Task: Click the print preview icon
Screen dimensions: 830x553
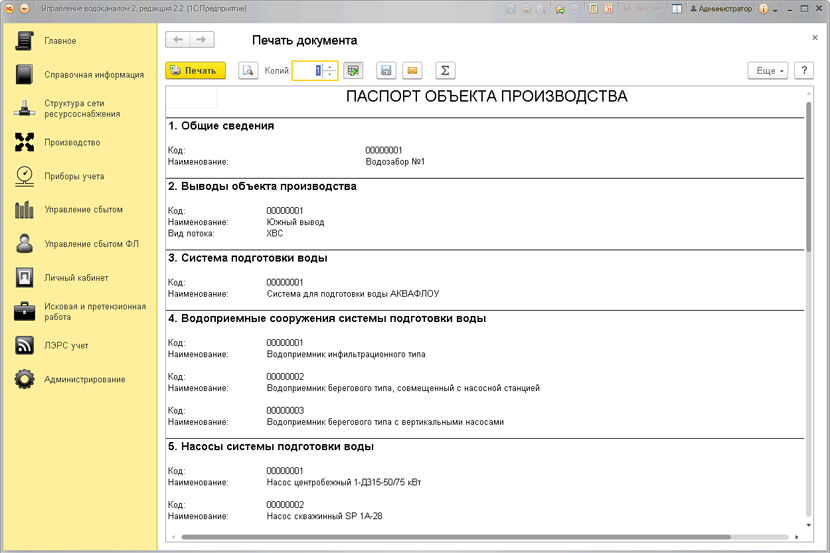Action: click(248, 71)
